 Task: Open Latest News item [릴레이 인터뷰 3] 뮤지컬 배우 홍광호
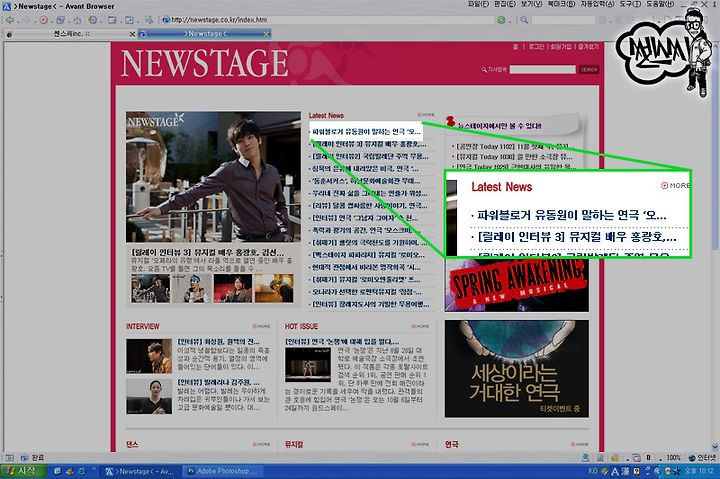(x=369, y=144)
